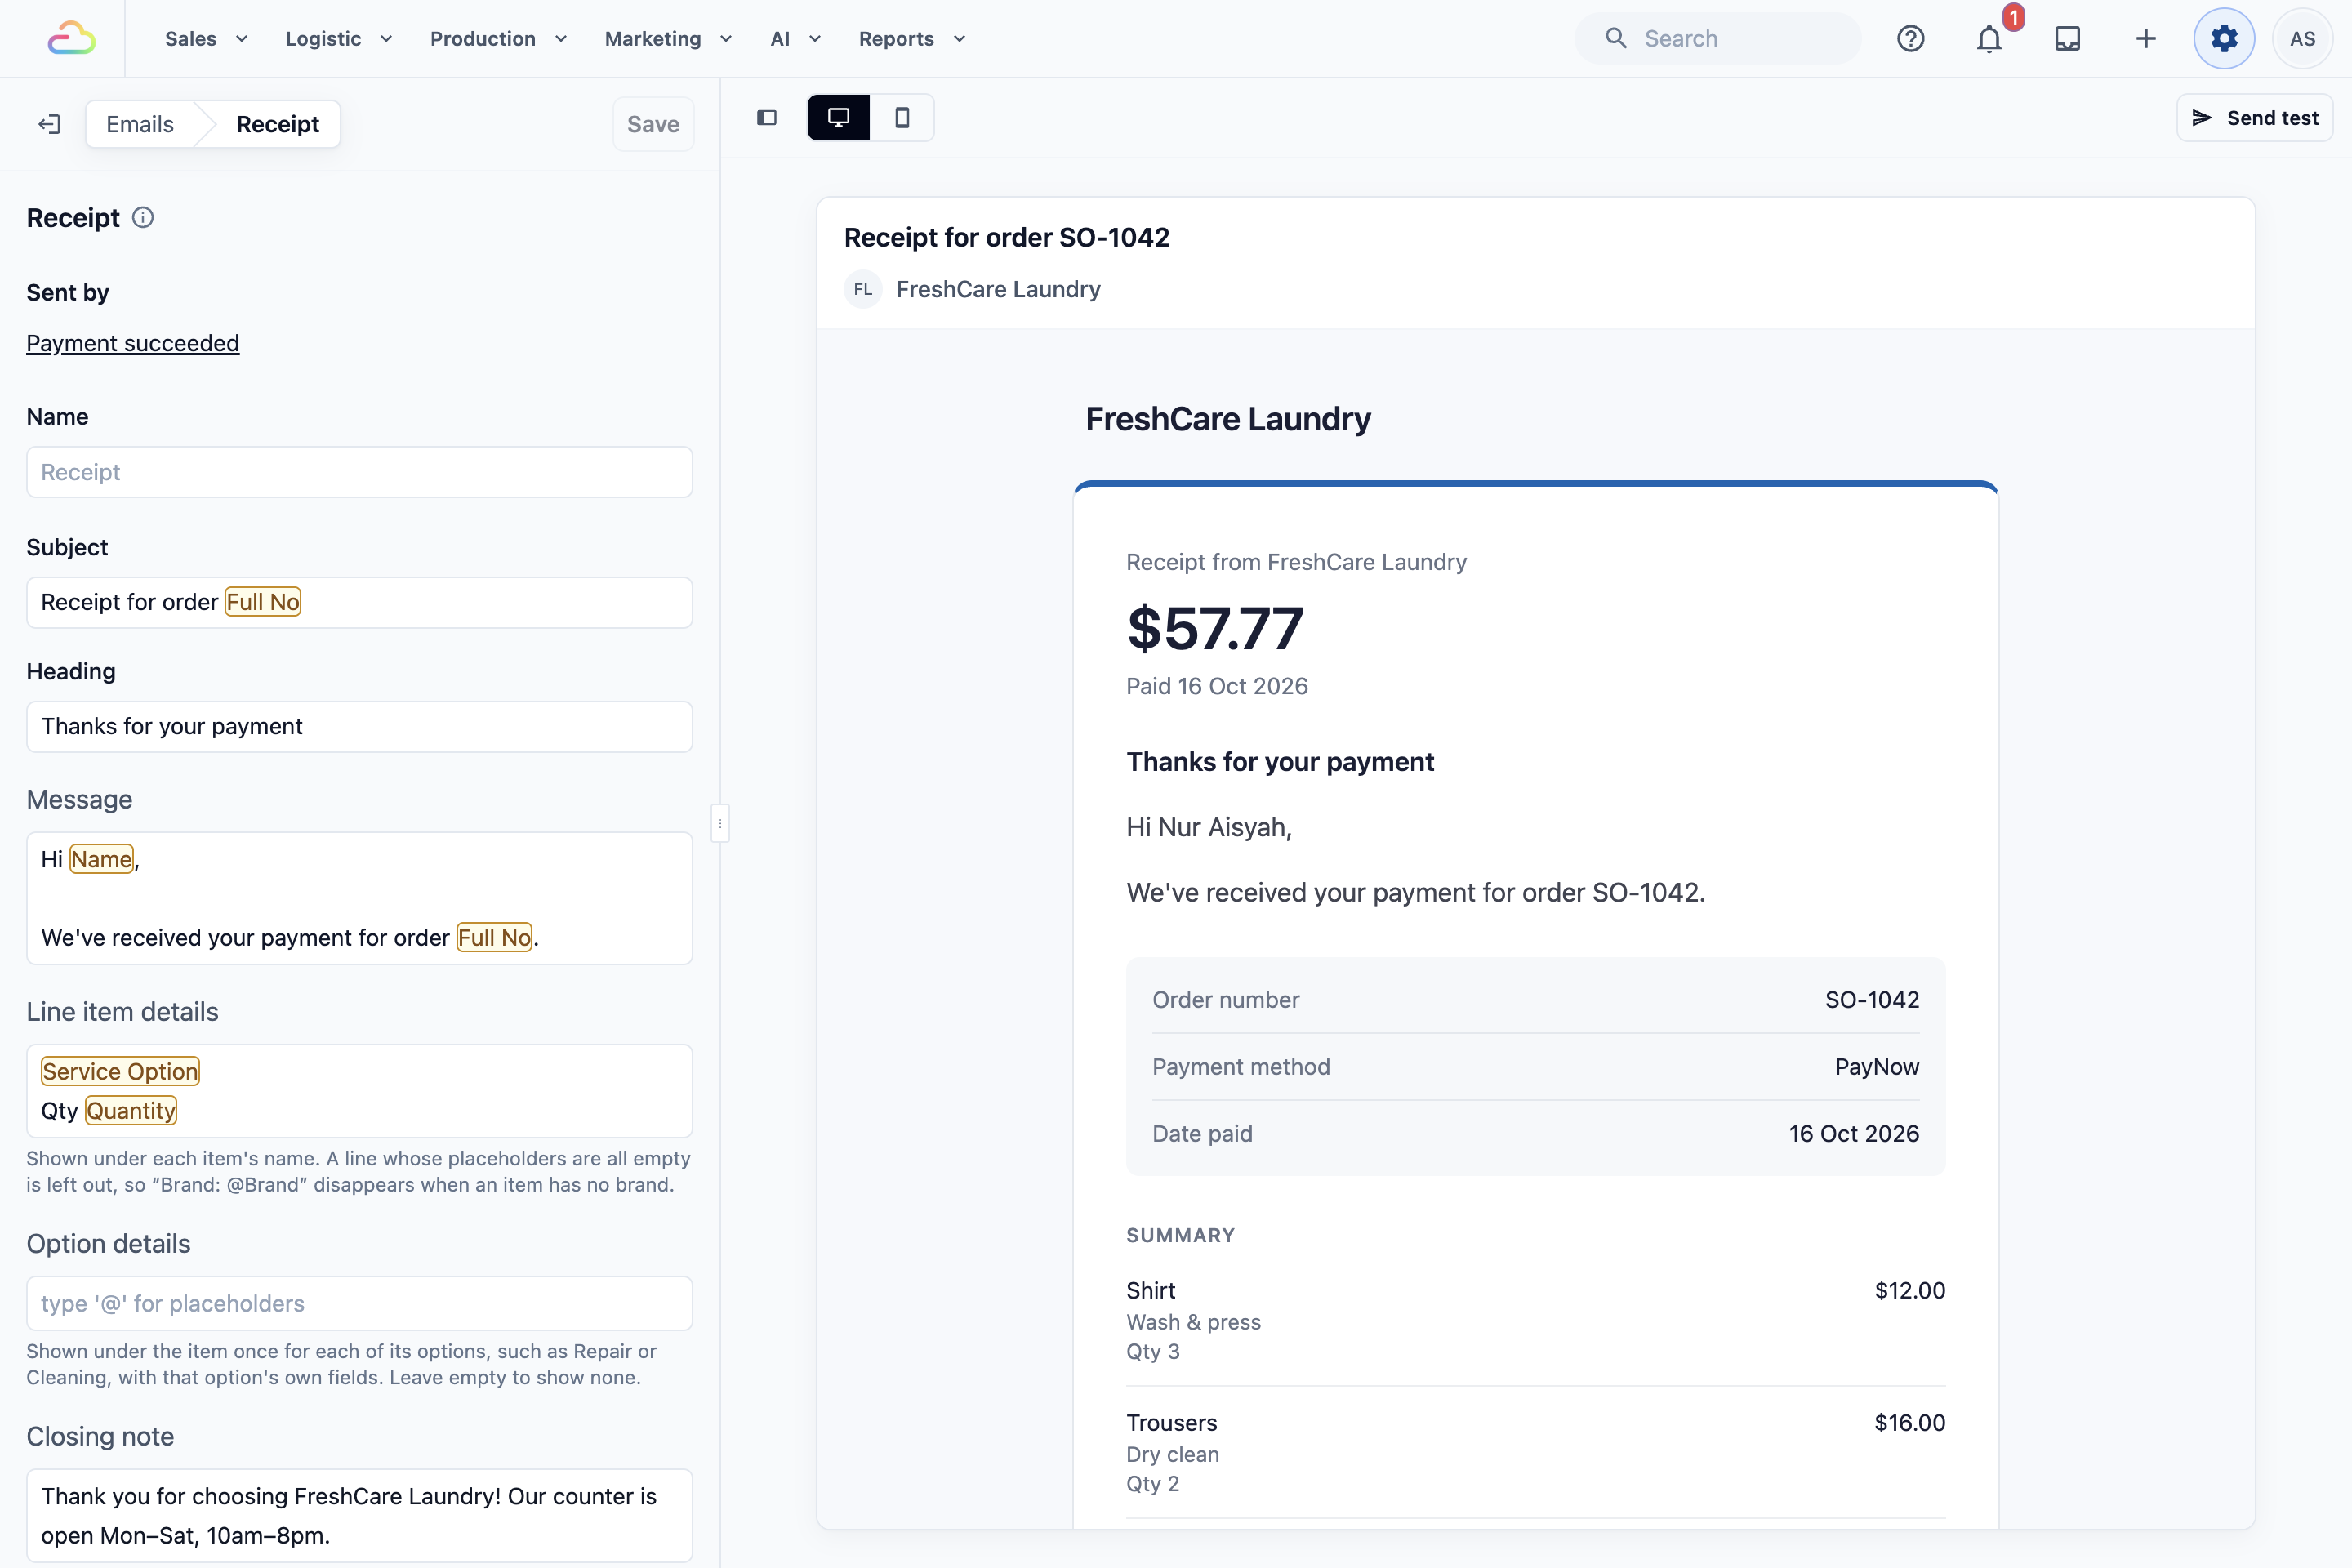Screen dimensions: 2352x1568
Task: Click the info icon next to Receipt
Action: (x=143, y=218)
